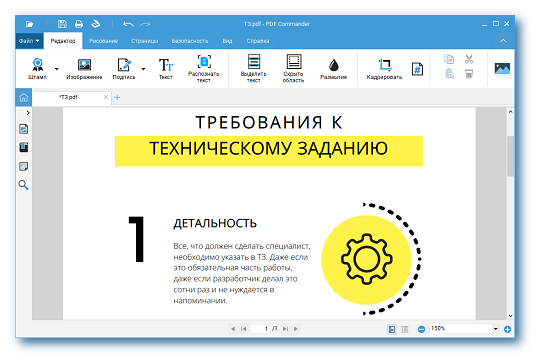Switch to the Рисование tab
540x363 pixels.
(x=103, y=41)
